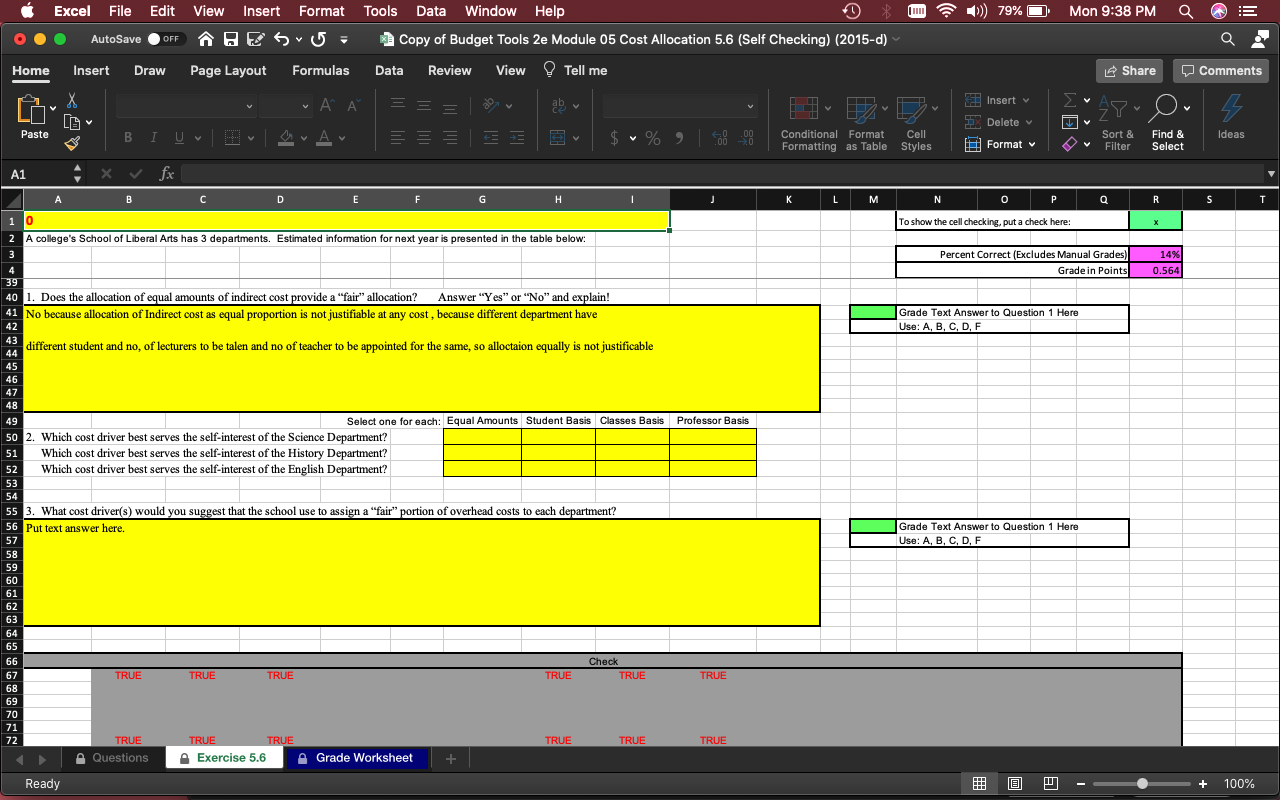Select Equal Amounts cell for Science Department
Viewport: 1280px width, 800px height.
coord(482,437)
